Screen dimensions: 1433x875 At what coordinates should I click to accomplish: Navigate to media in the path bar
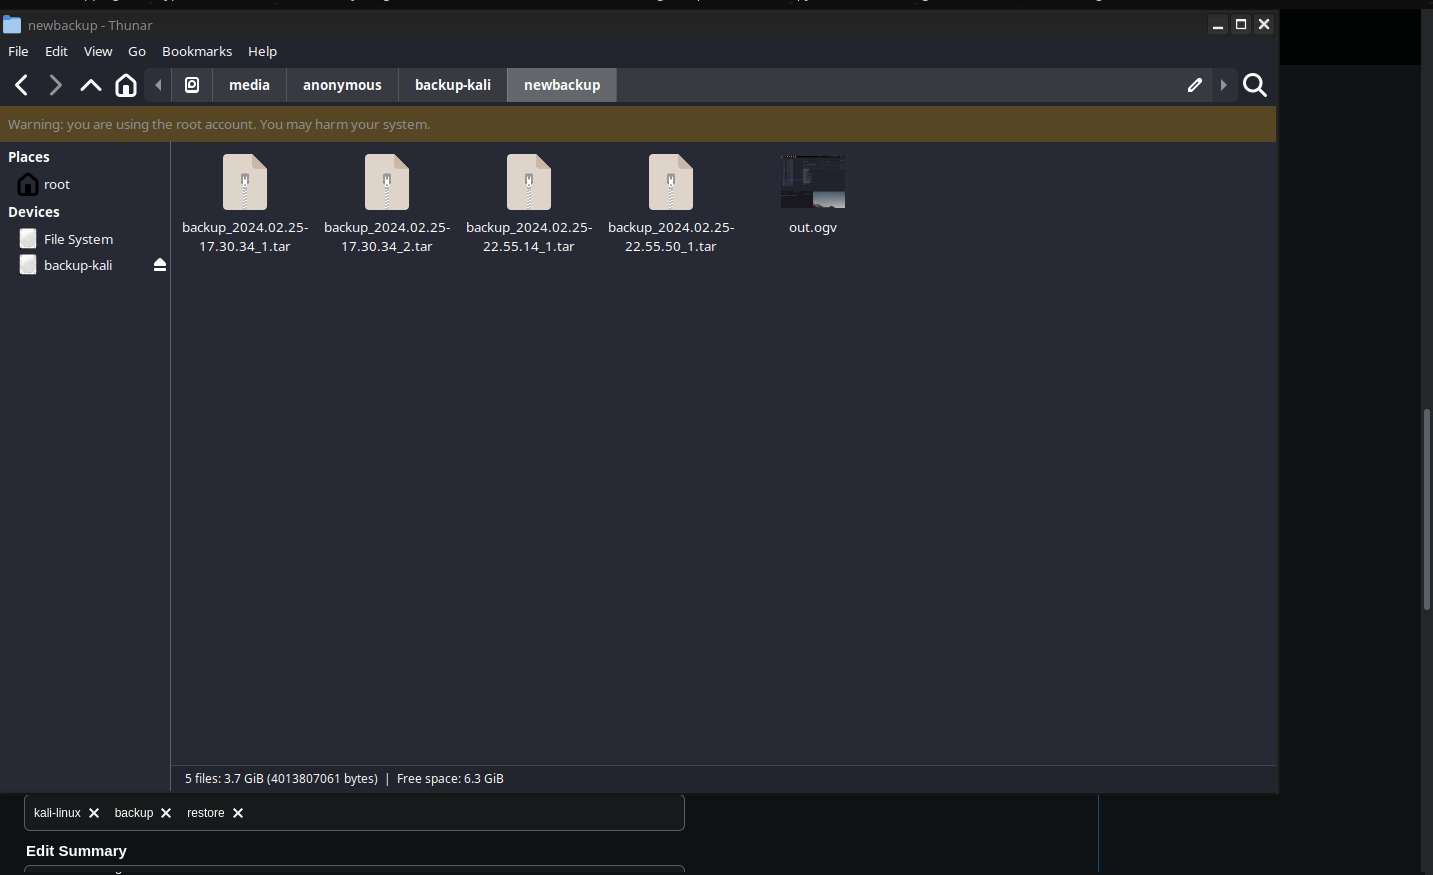[x=249, y=85]
